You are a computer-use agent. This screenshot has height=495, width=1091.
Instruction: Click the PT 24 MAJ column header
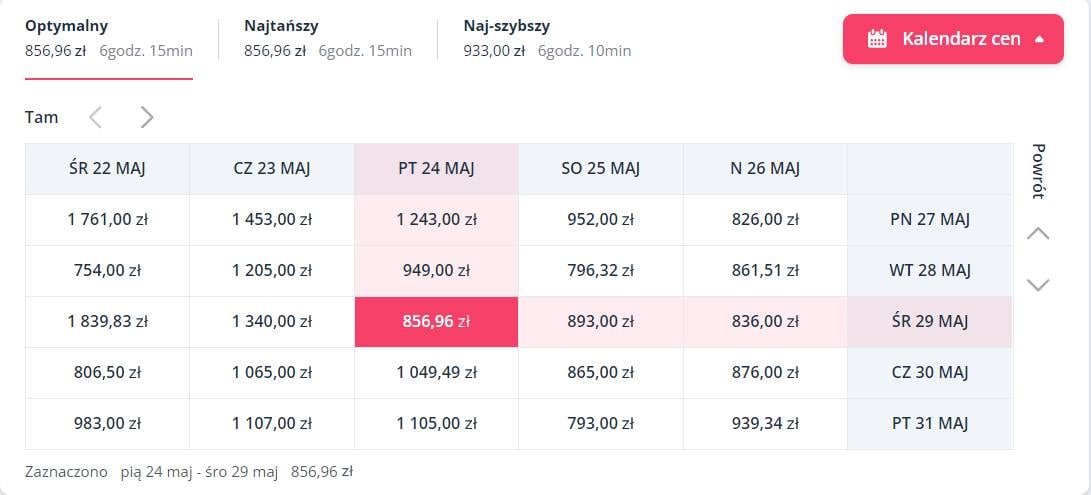(x=436, y=169)
